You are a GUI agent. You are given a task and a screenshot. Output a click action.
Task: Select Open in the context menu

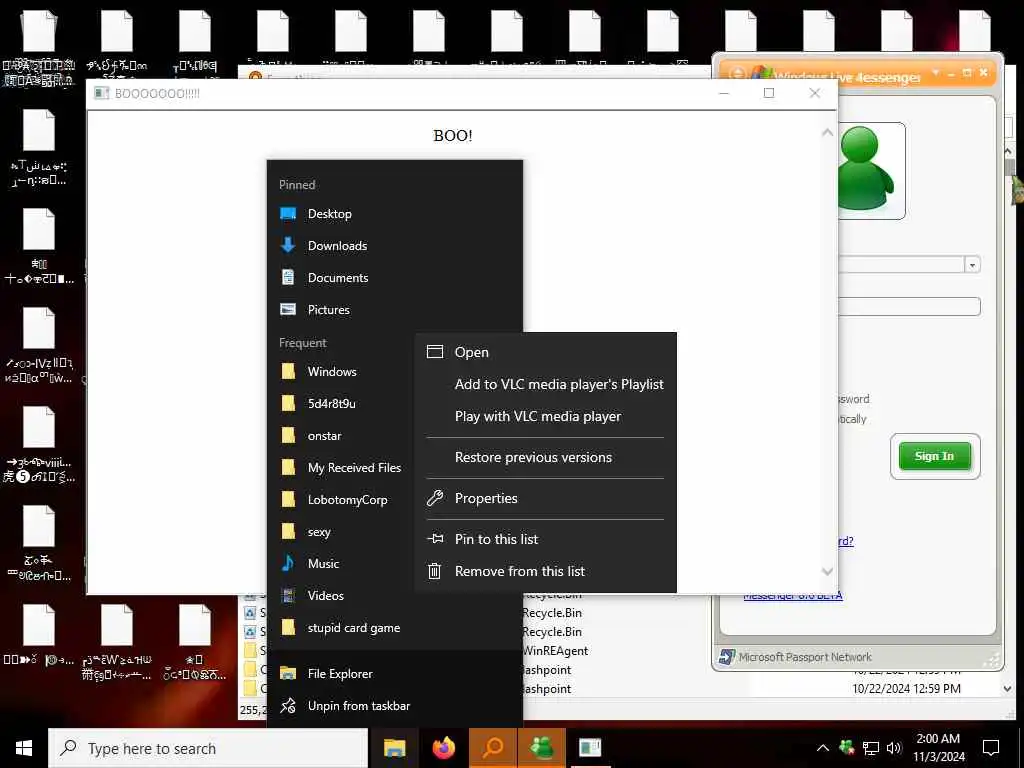pyautogui.click(x=545, y=352)
